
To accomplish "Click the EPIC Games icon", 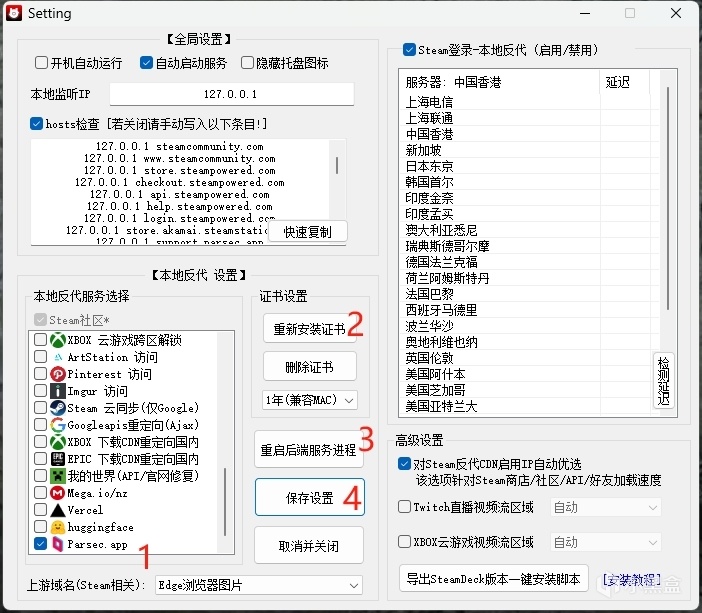I will 58,459.
